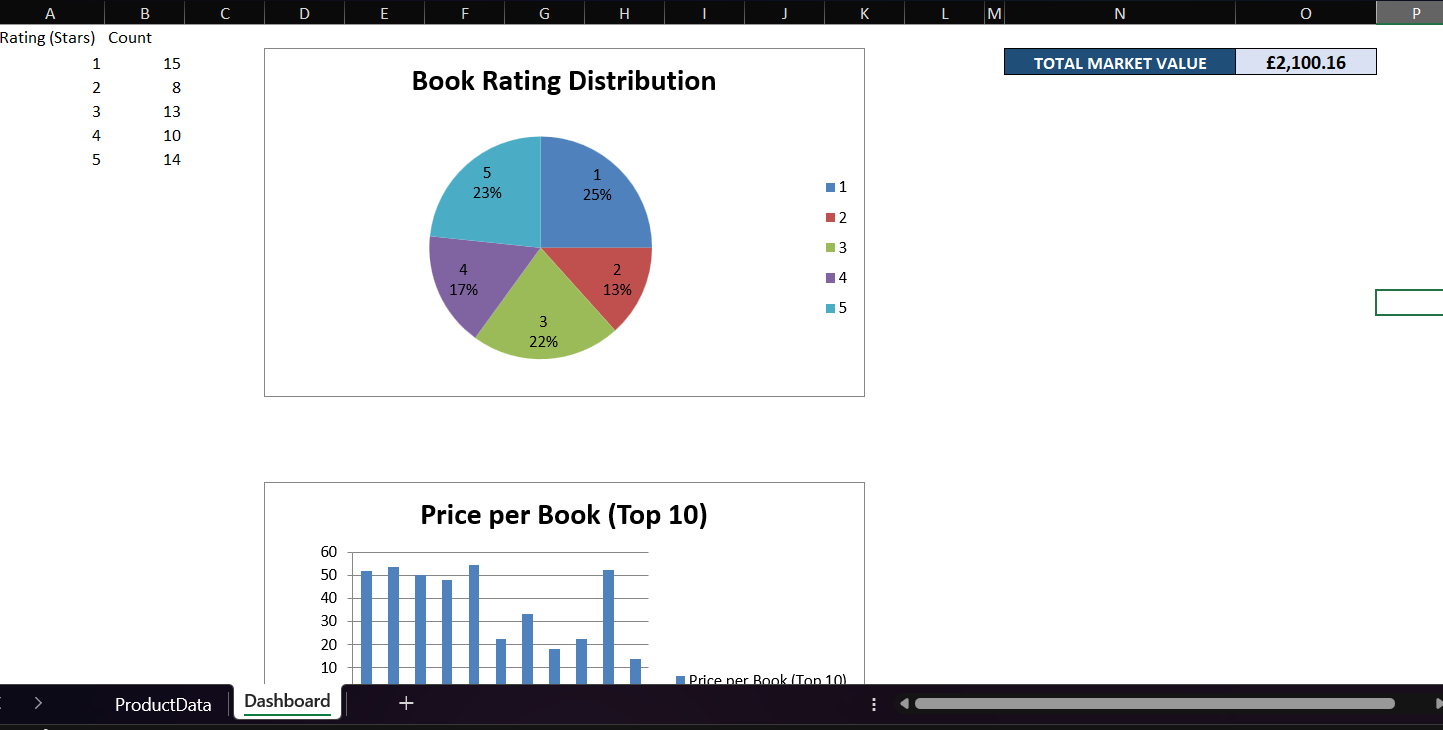This screenshot has width=1443, height=730.
Task: Click the horizontal scrollbar thumb
Action: pos(1154,704)
